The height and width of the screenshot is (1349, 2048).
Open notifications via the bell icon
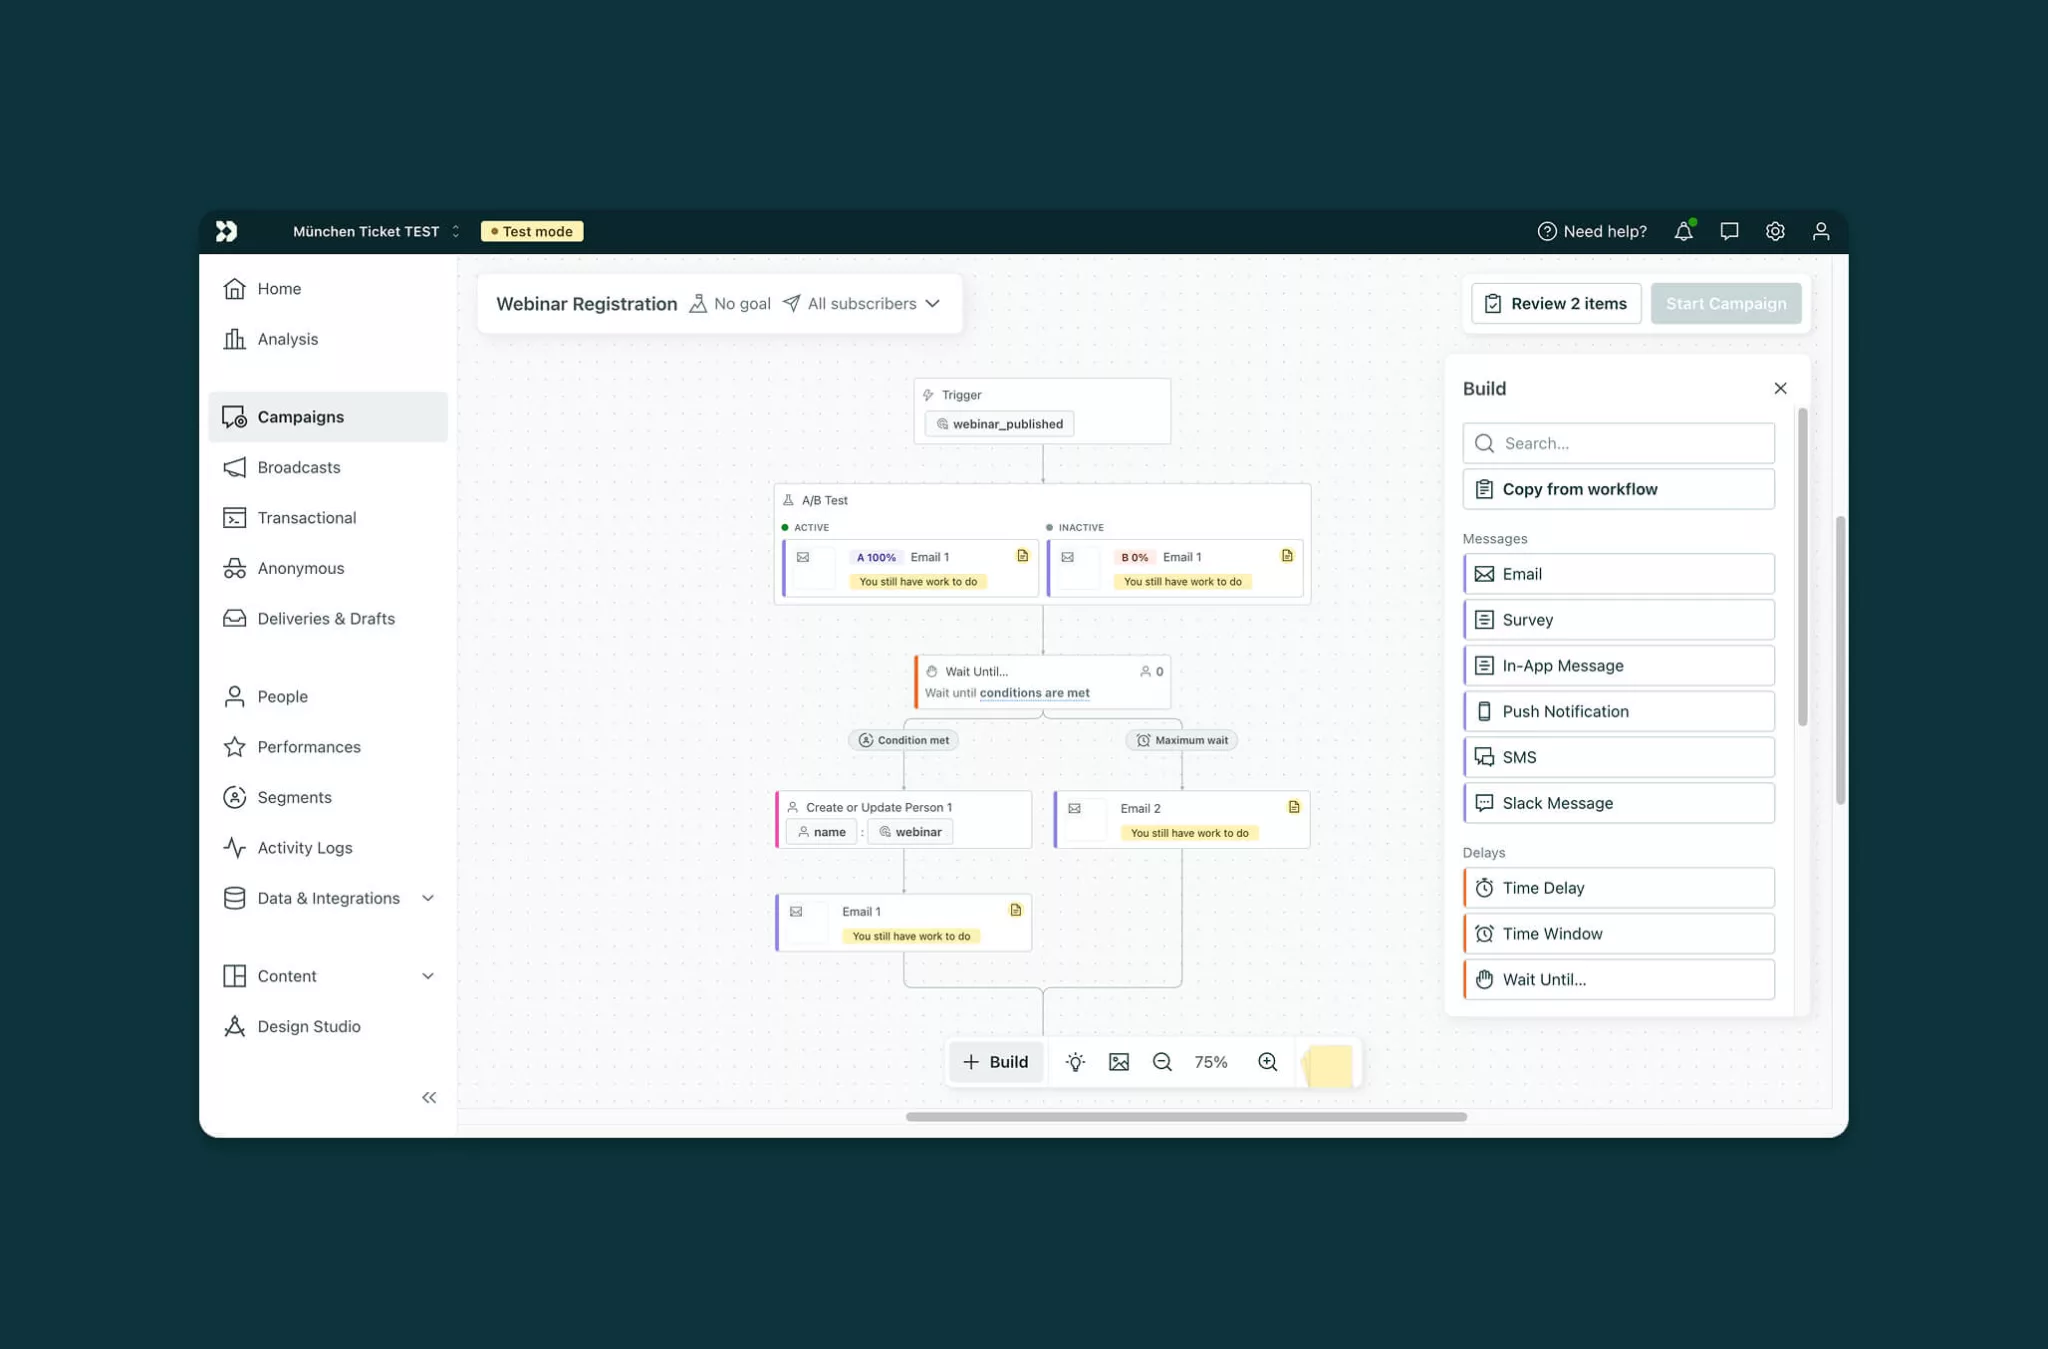coord(1683,231)
